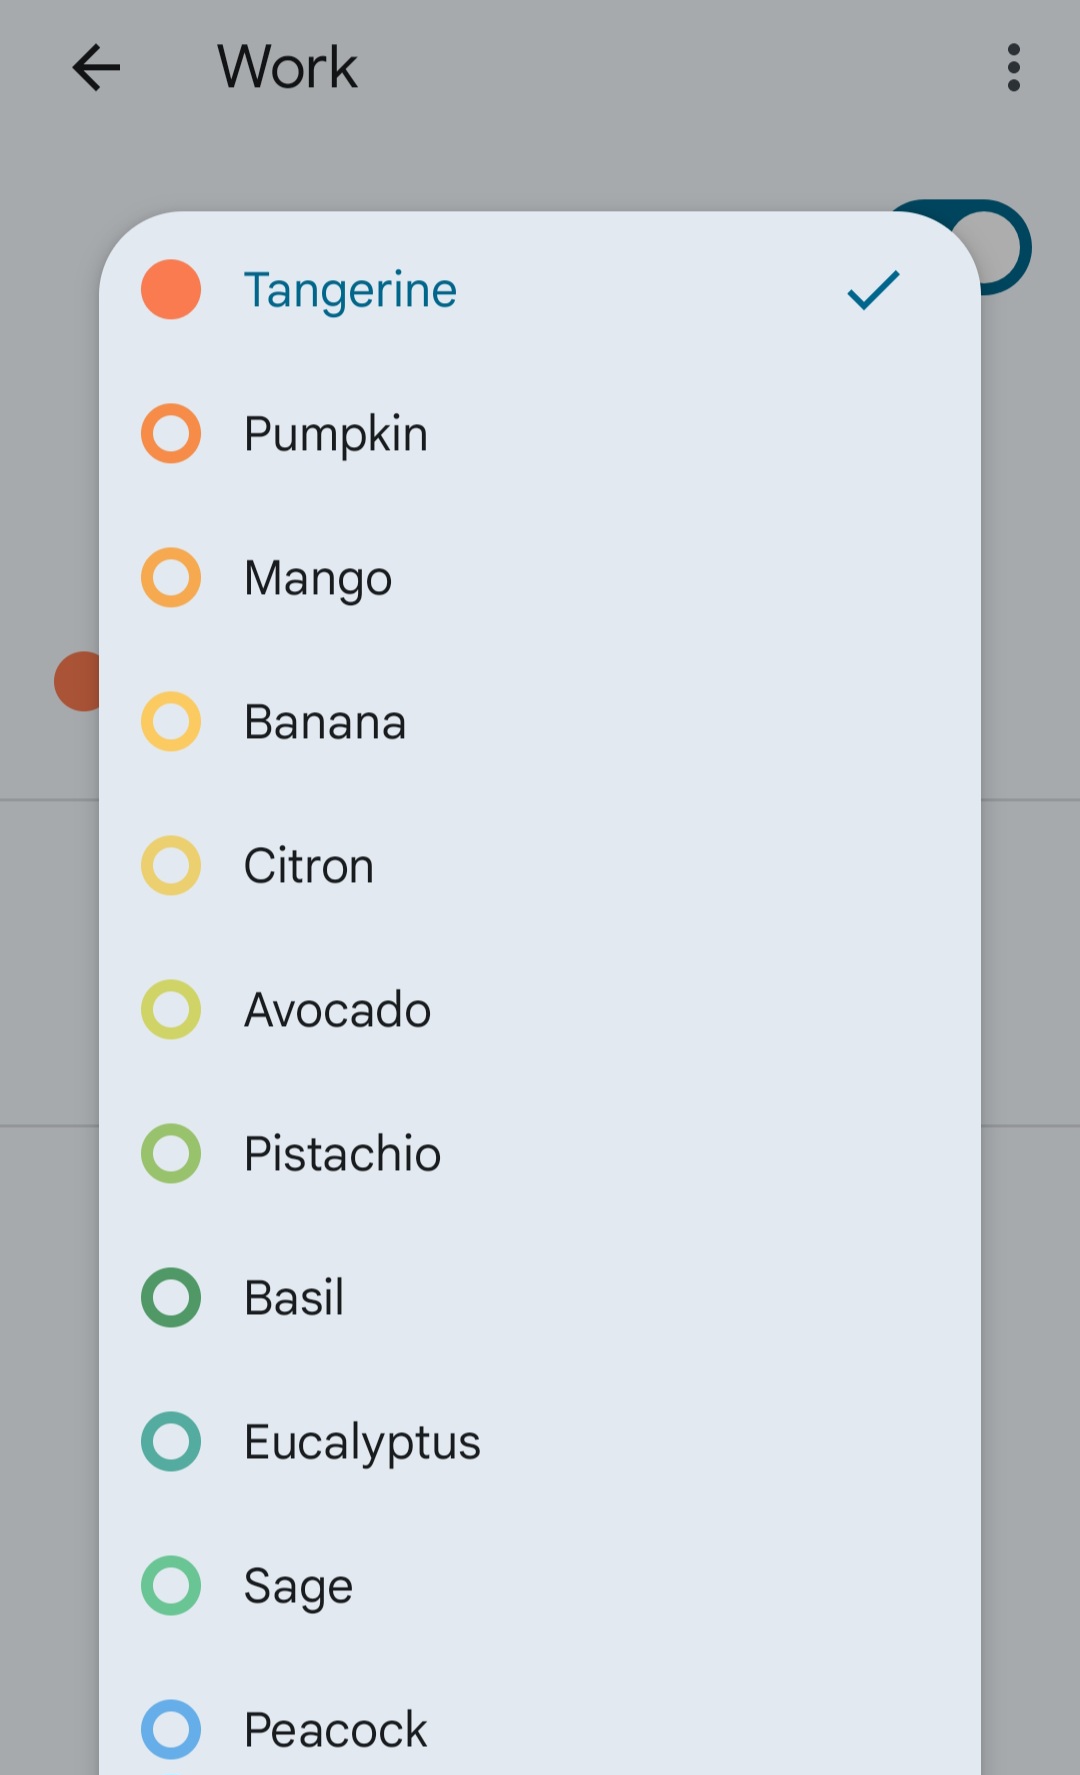The height and width of the screenshot is (1775, 1080).
Task: Choose Pumpkin as the new color
Action: pos(335,434)
